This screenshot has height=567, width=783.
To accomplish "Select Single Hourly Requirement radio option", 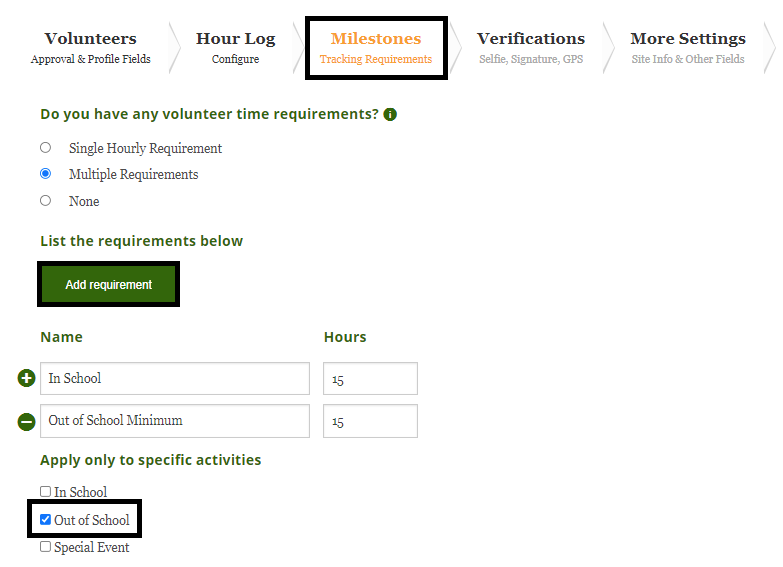I will (x=45, y=148).
